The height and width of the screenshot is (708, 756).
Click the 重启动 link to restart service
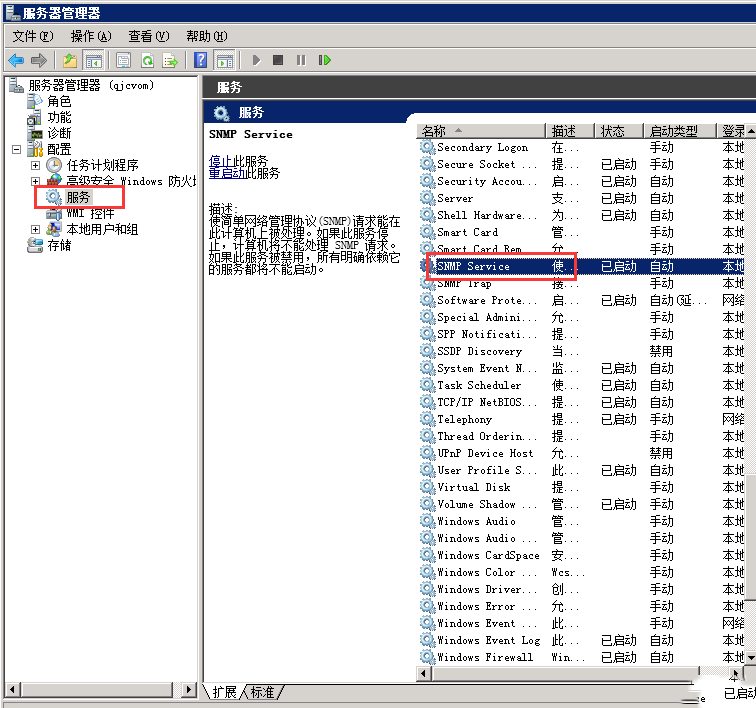point(227,173)
